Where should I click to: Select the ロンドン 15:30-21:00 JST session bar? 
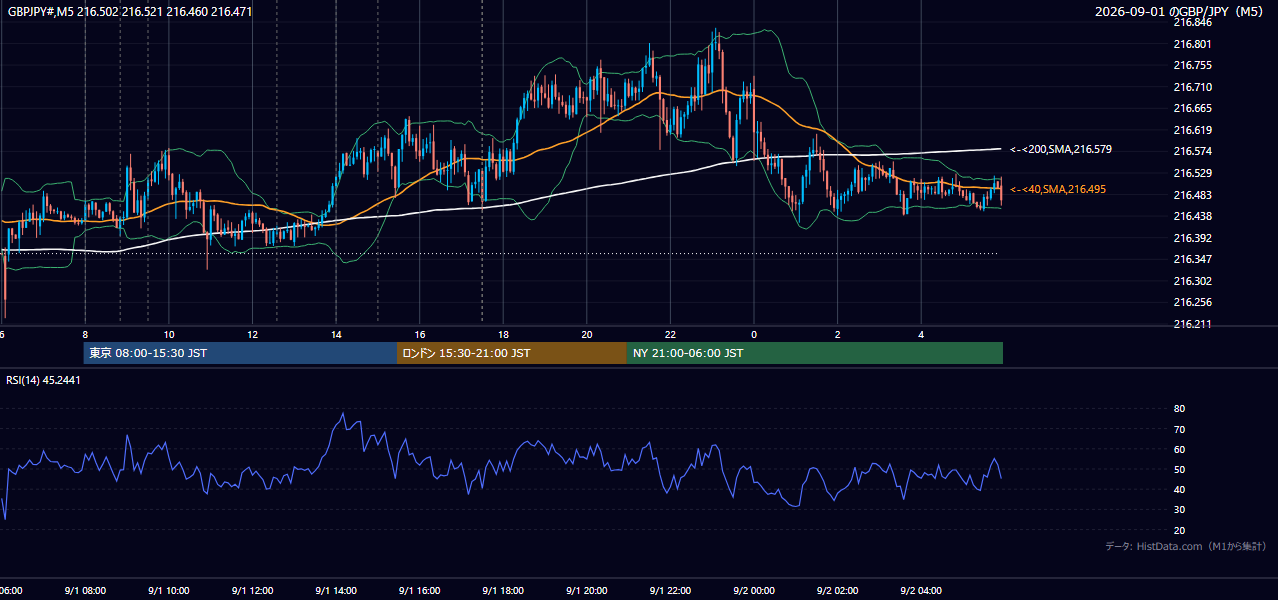coord(512,353)
